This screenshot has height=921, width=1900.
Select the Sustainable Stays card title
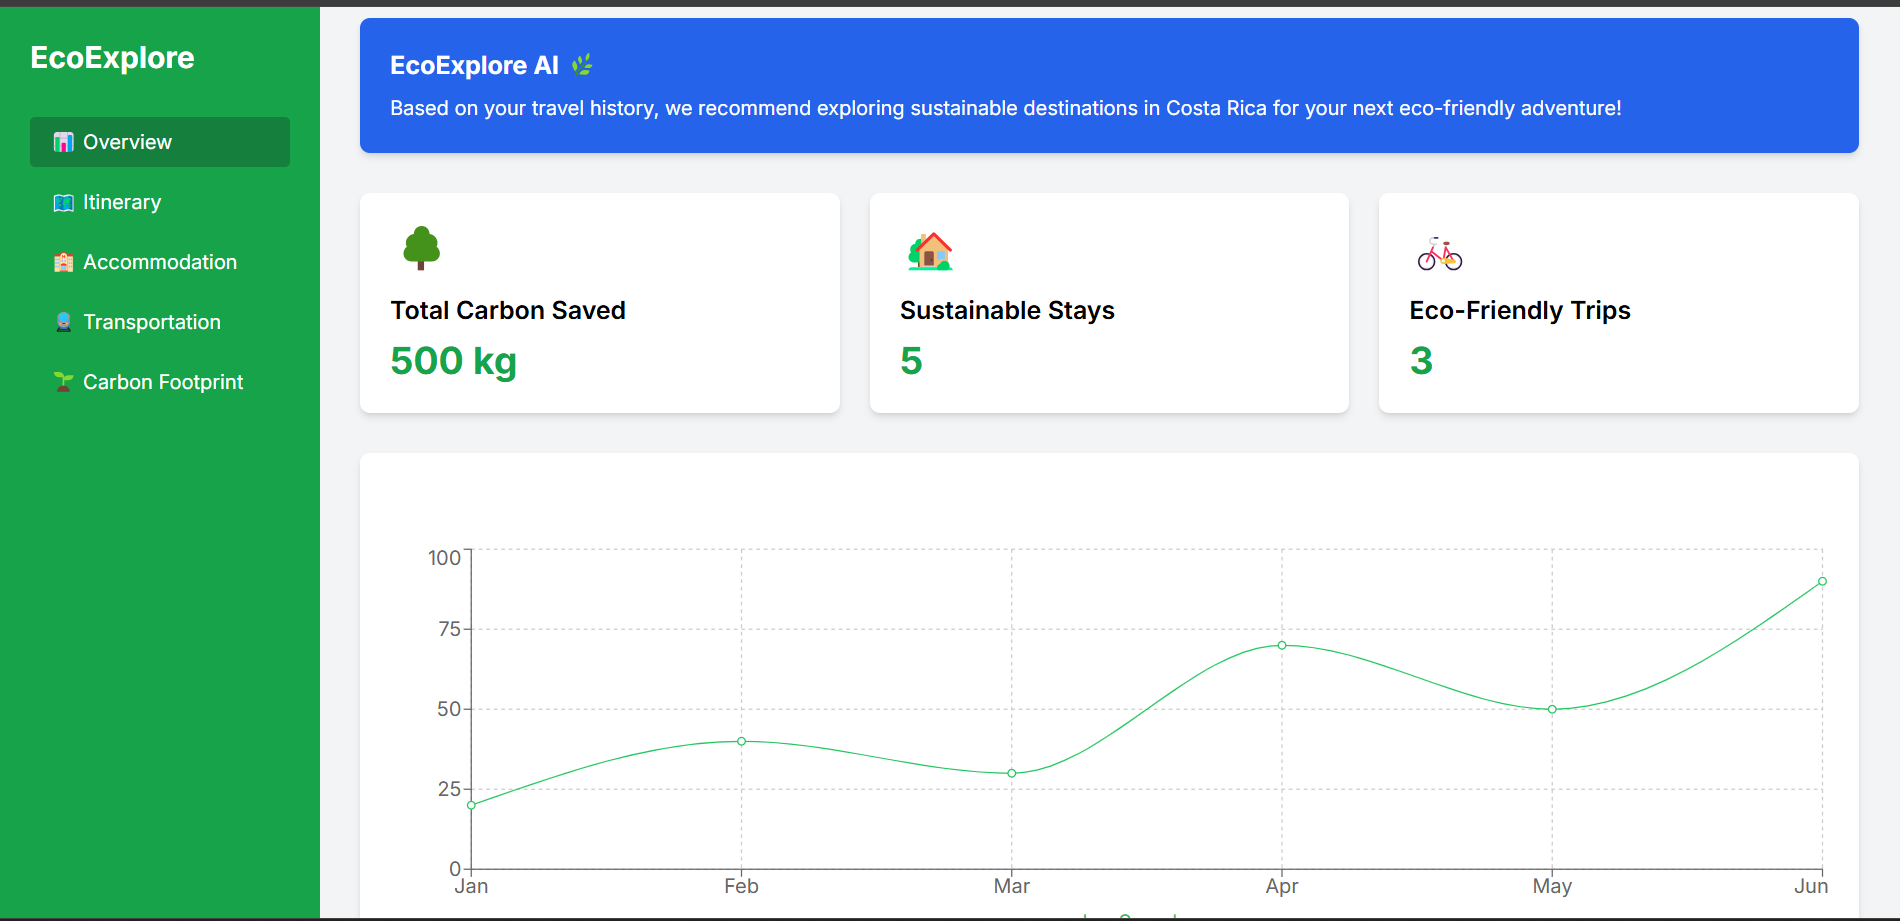click(x=1007, y=311)
